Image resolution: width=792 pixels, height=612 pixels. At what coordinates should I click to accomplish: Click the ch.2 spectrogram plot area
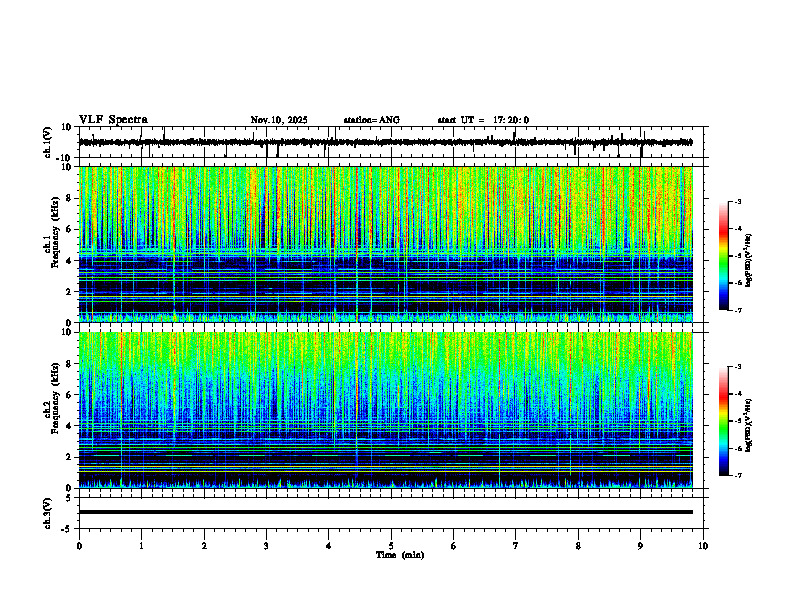point(385,410)
